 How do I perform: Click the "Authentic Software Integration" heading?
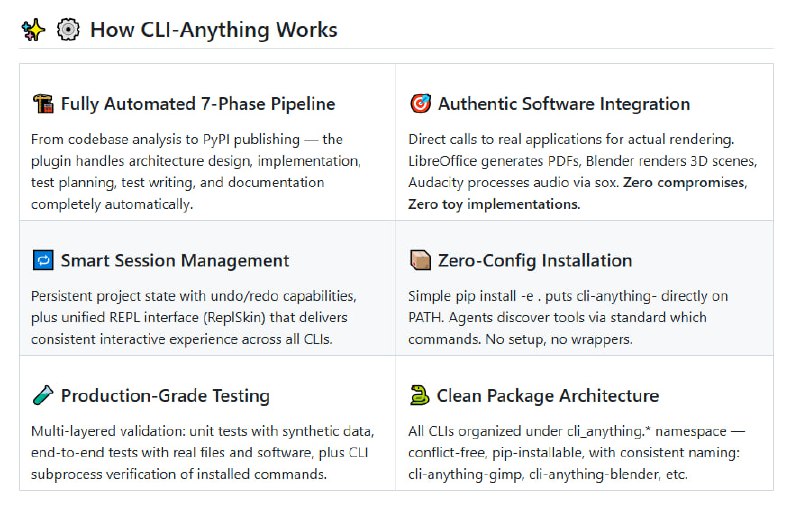point(564,104)
